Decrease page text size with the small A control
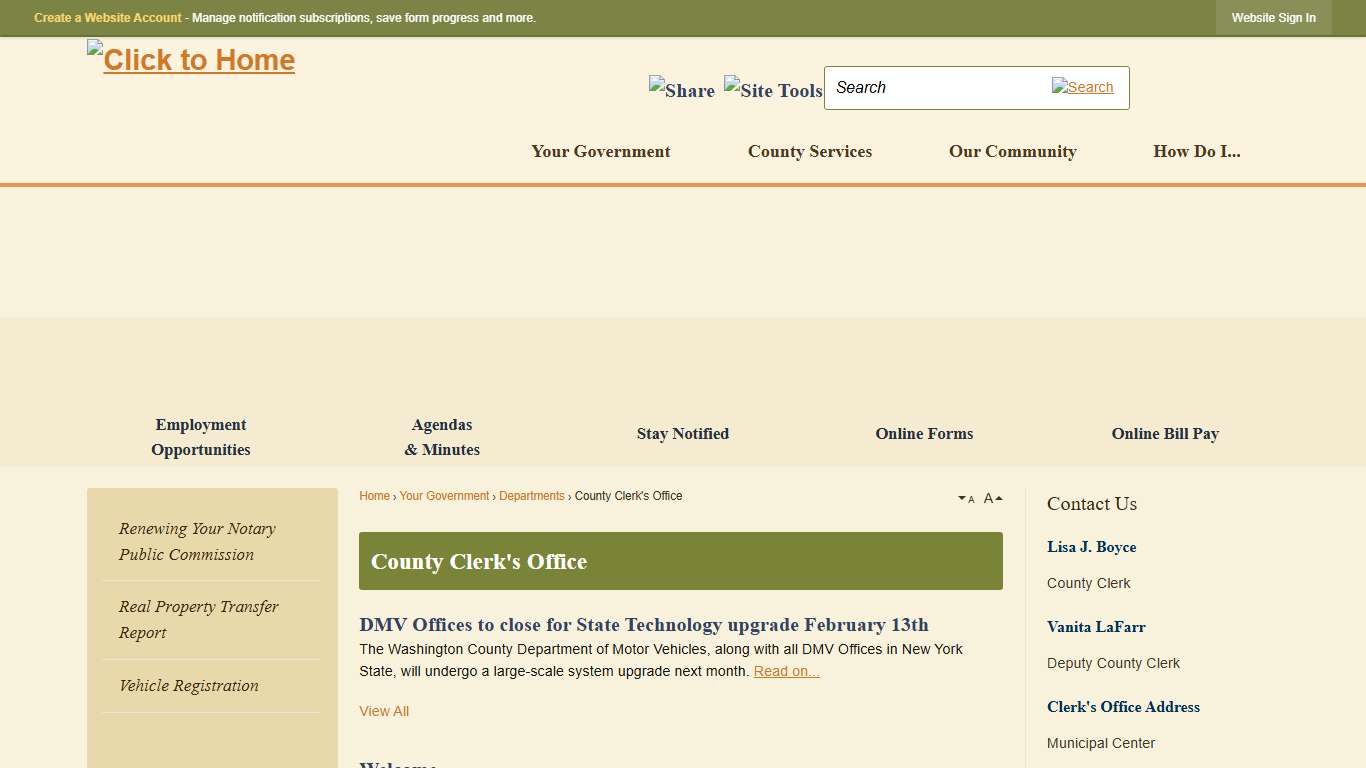Viewport: 1366px width, 768px height. [965, 498]
